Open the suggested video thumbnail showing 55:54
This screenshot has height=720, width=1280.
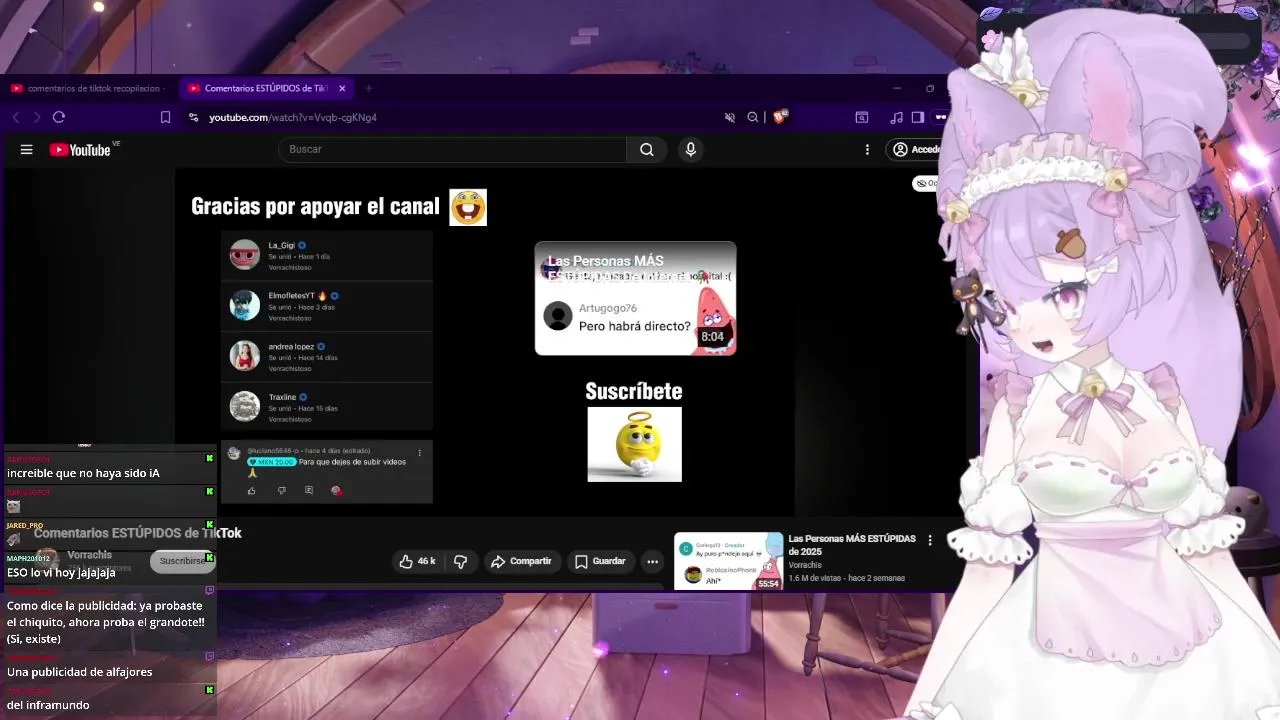coord(729,561)
